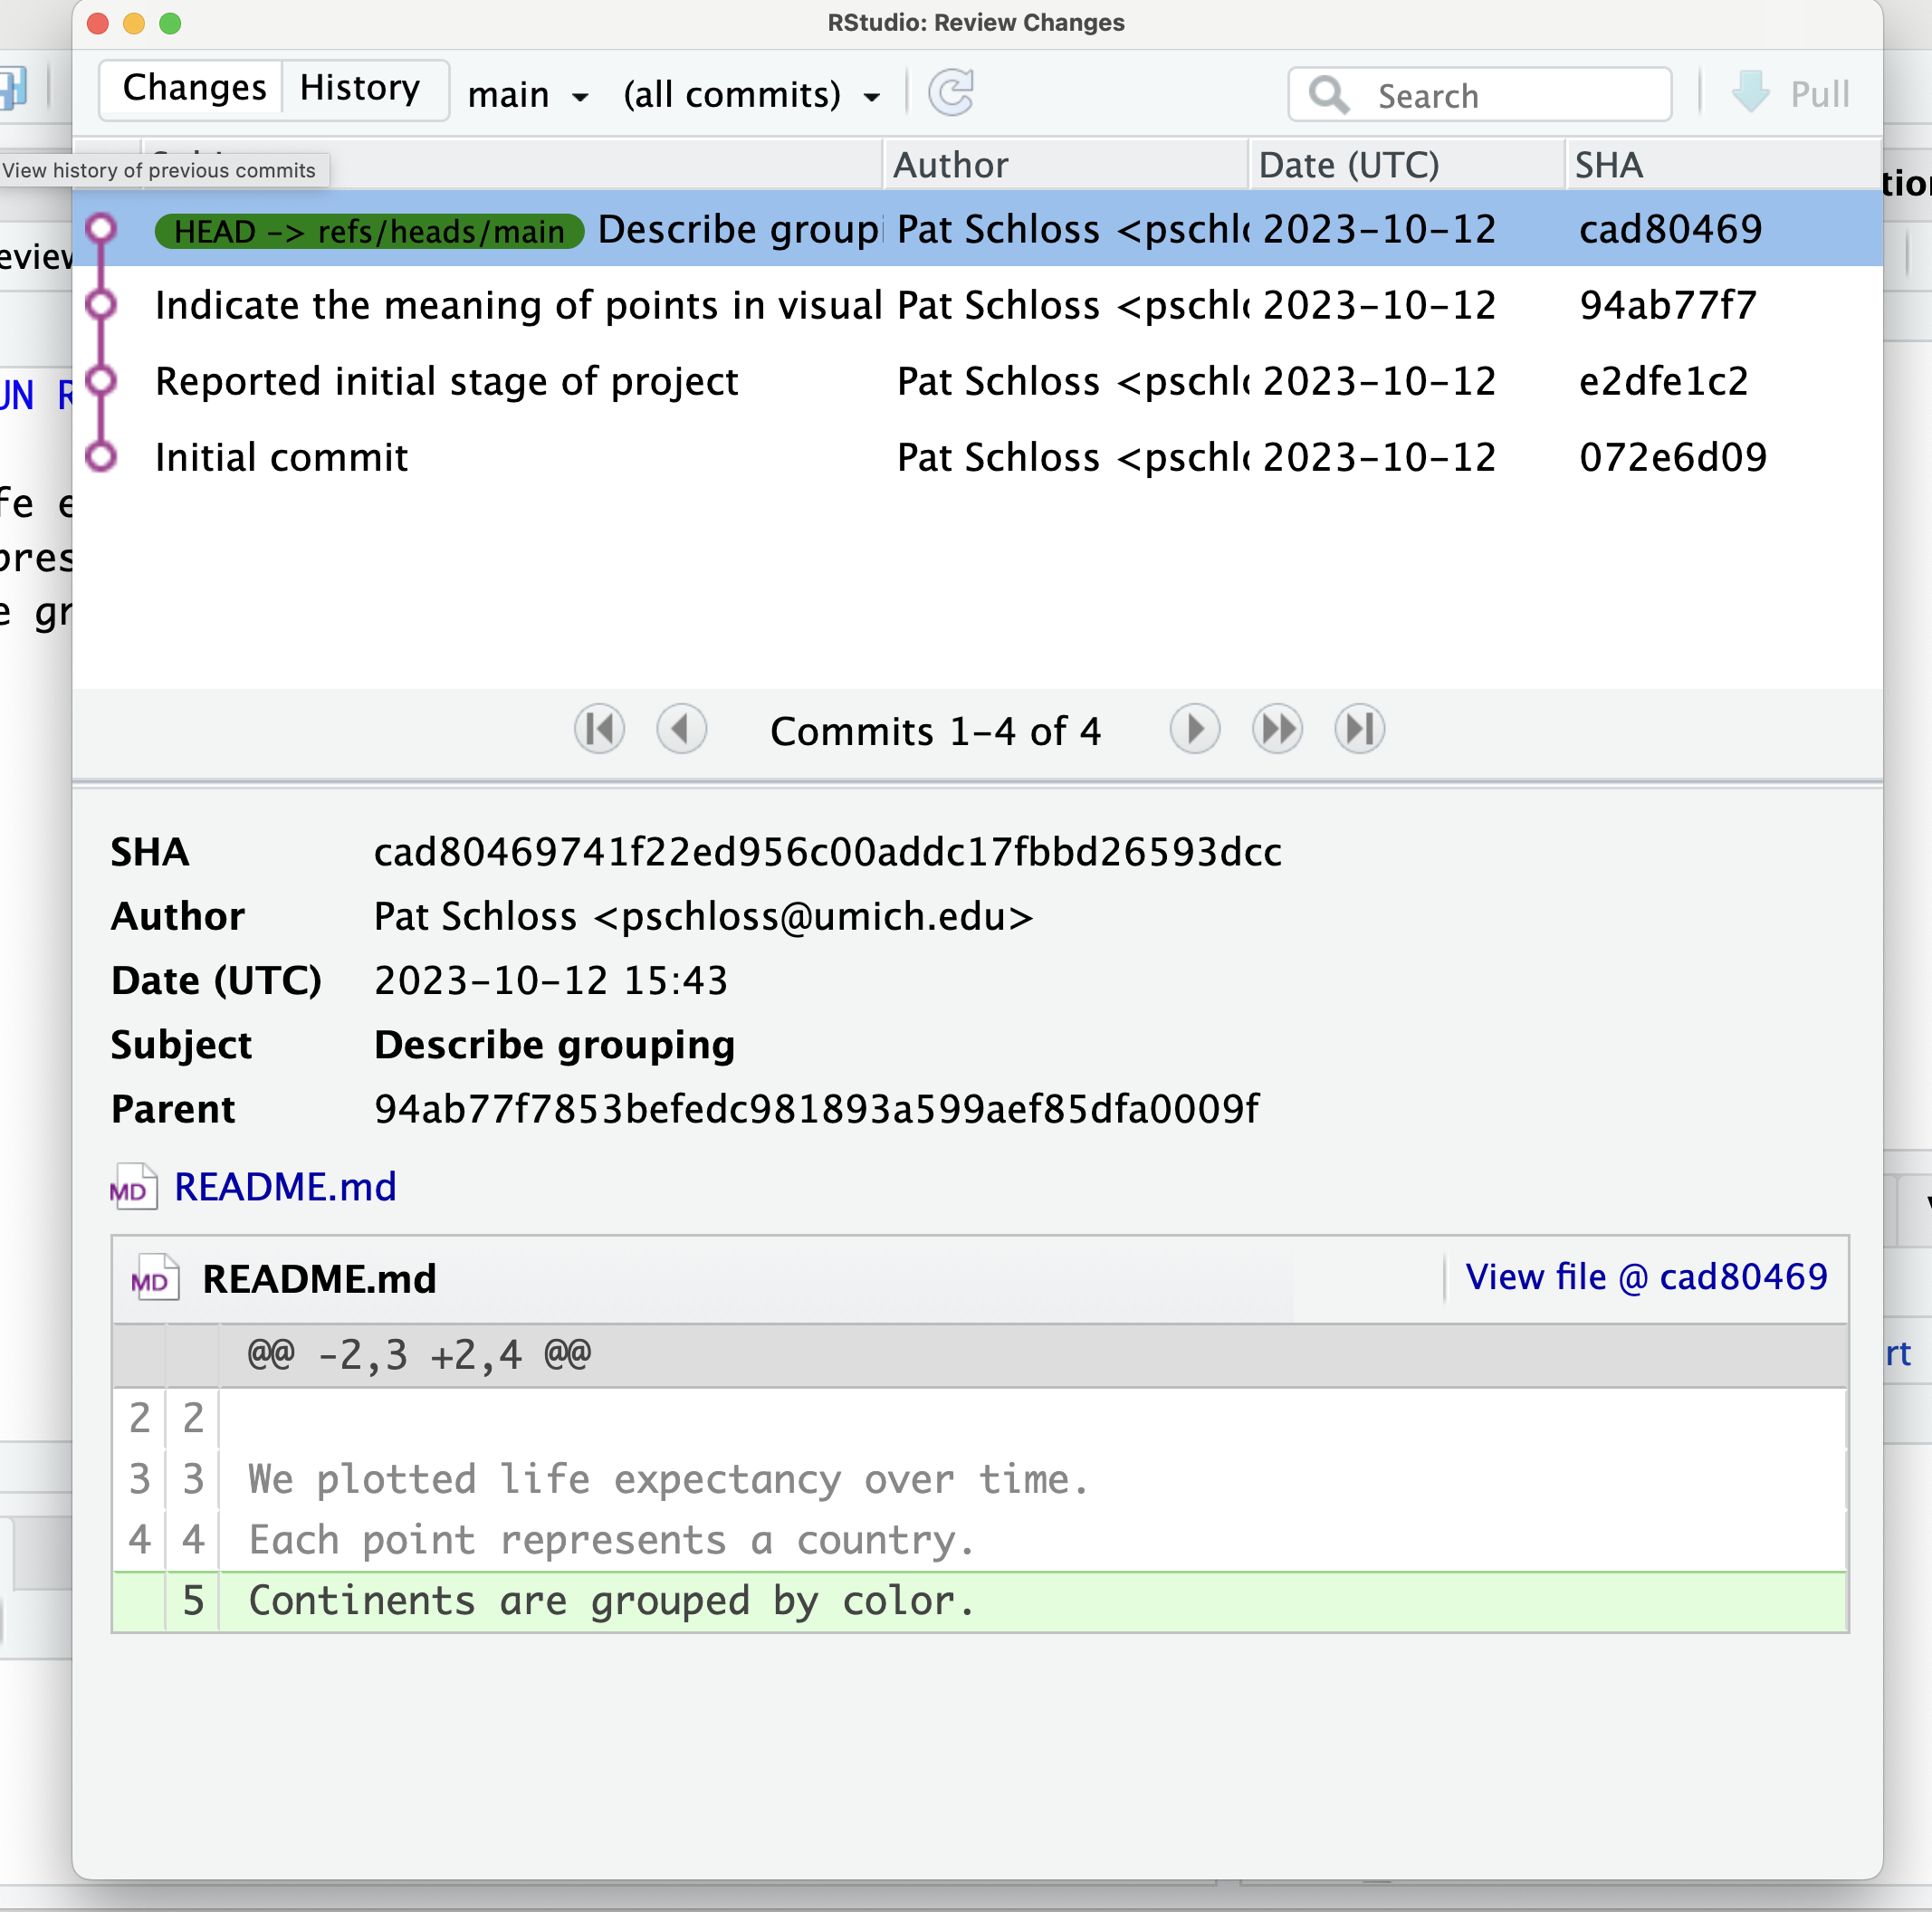Go to next page of commits
The image size is (1932, 1912).
[x=1195, y=730]
